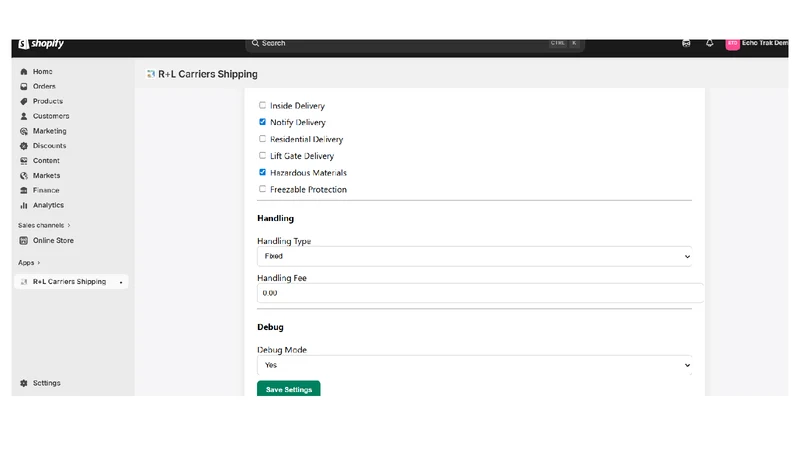Click the Handling Type label
This screenshot has height=450, width=800.
coord(284,241)
